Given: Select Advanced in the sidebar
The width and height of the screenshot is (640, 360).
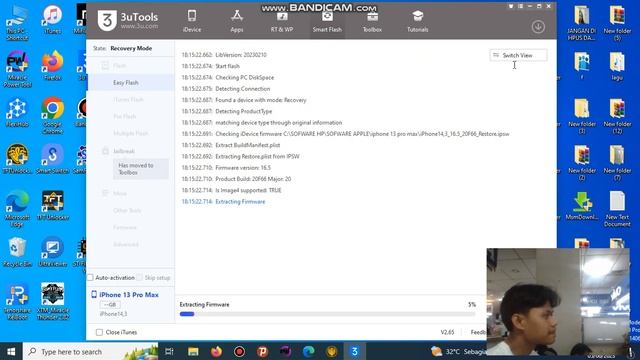Looking at the screenshot, I should coord(126,244).
